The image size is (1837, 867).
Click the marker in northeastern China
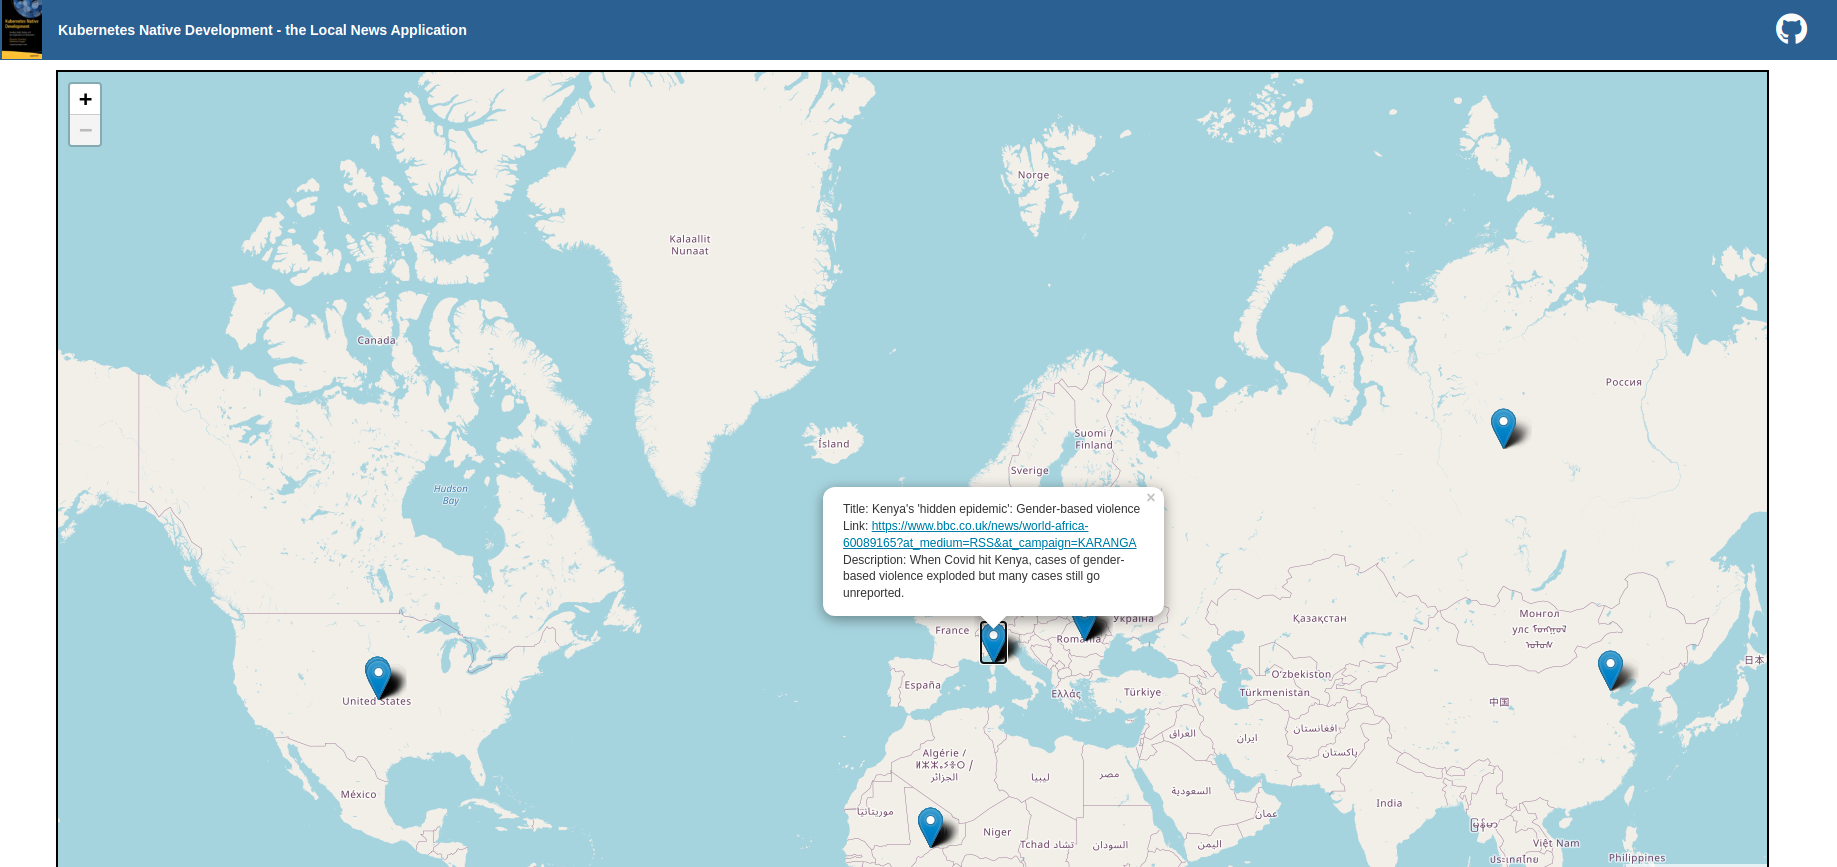point(1610,669)
